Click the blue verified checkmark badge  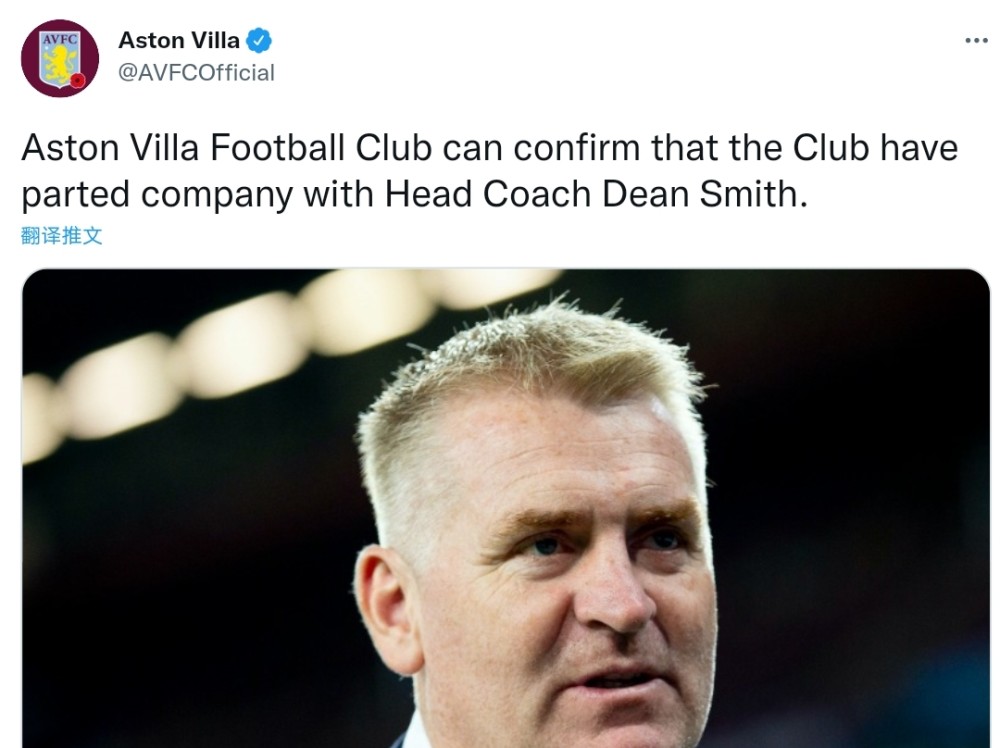tap(259, 40)
